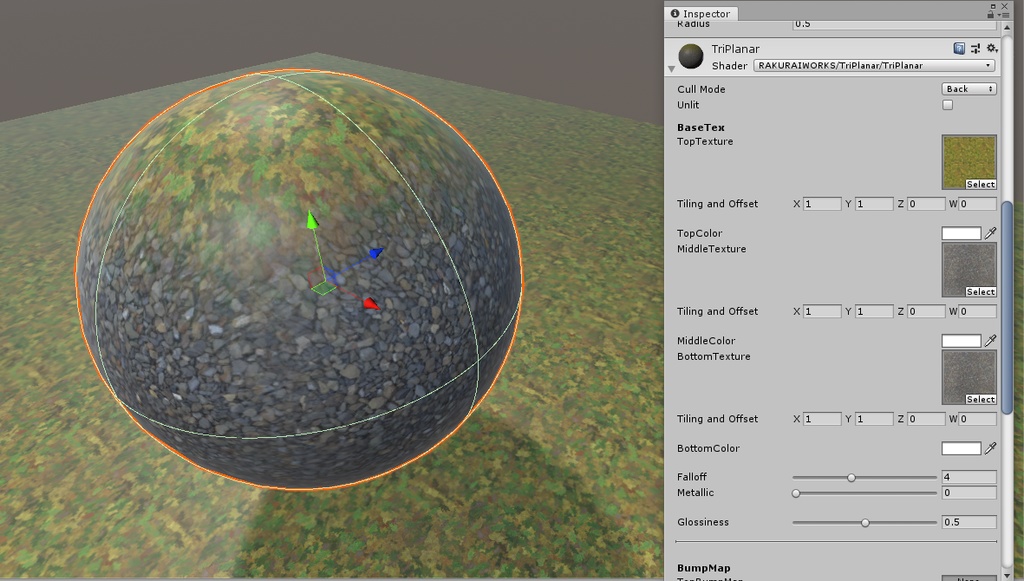This screenshot has width=1024, height=581.
Task: Toggle the Inspector lock icon
Action: click(991, 14)
